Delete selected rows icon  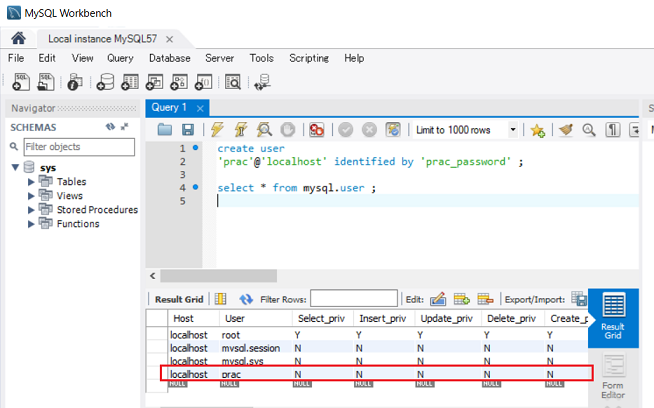(x=485, y=299)
